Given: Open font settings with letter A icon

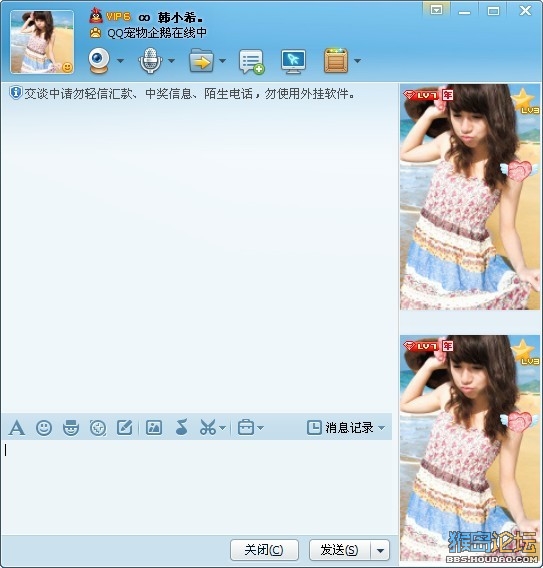Looking at the screenshot, I should click(x=17, y=428).
